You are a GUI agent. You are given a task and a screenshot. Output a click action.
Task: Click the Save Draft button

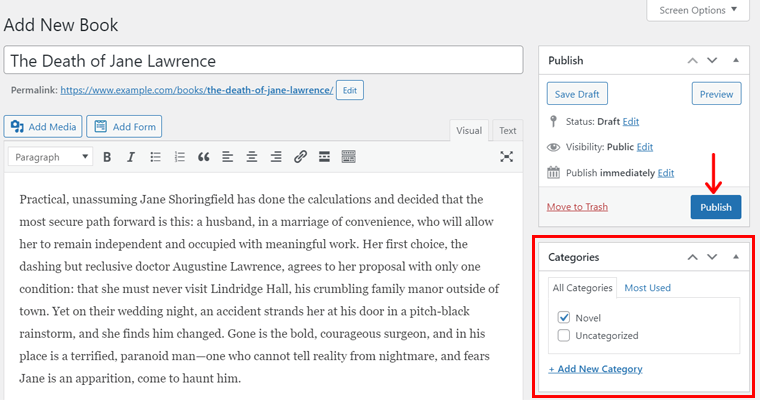pos(576,94)
